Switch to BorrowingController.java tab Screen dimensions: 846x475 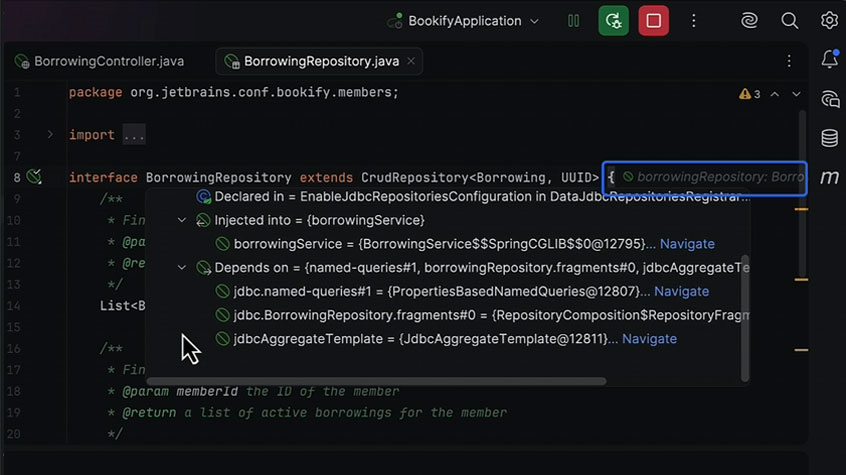(100, 62)
